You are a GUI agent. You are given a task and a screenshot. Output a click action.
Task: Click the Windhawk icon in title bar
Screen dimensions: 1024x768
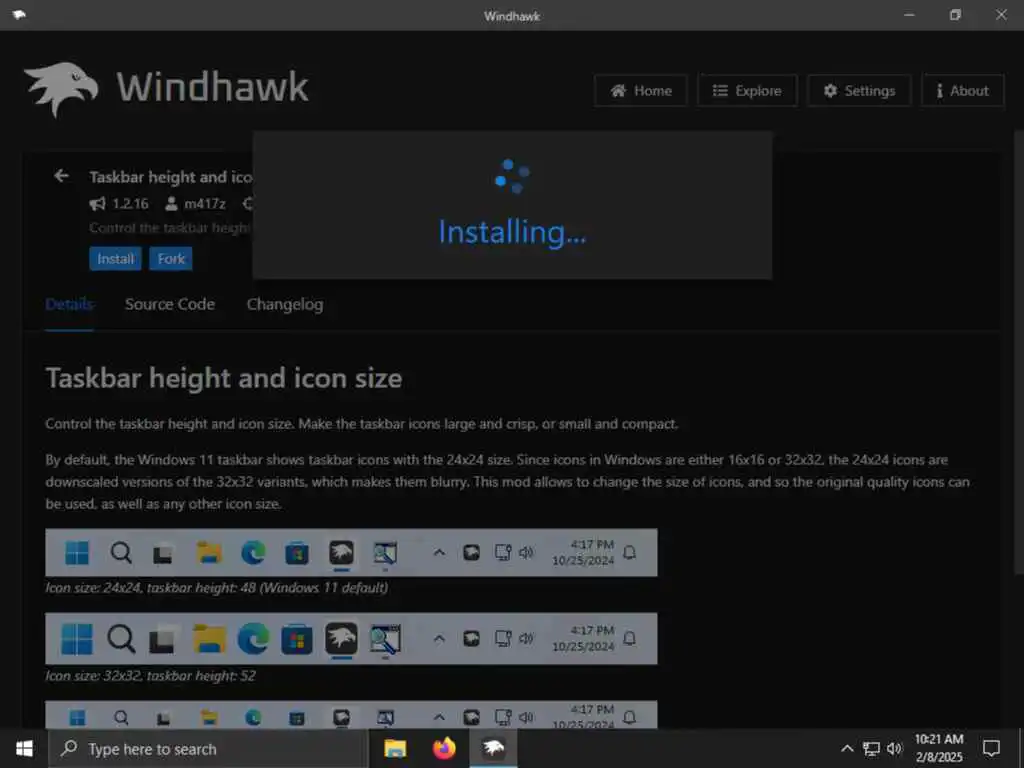tap(19, 15)
